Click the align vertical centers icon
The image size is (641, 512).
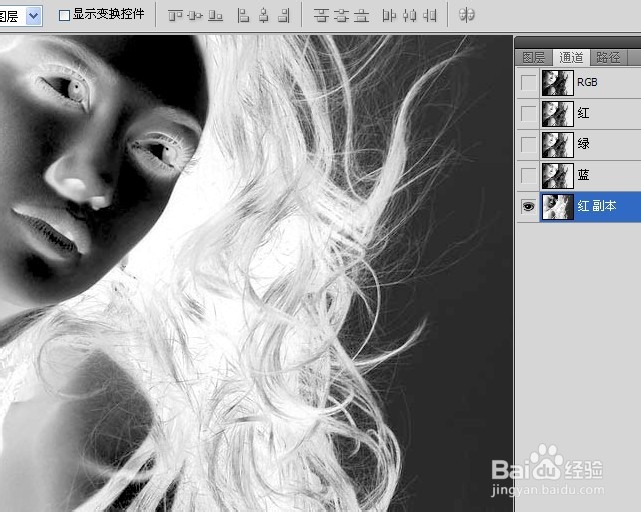195,16
